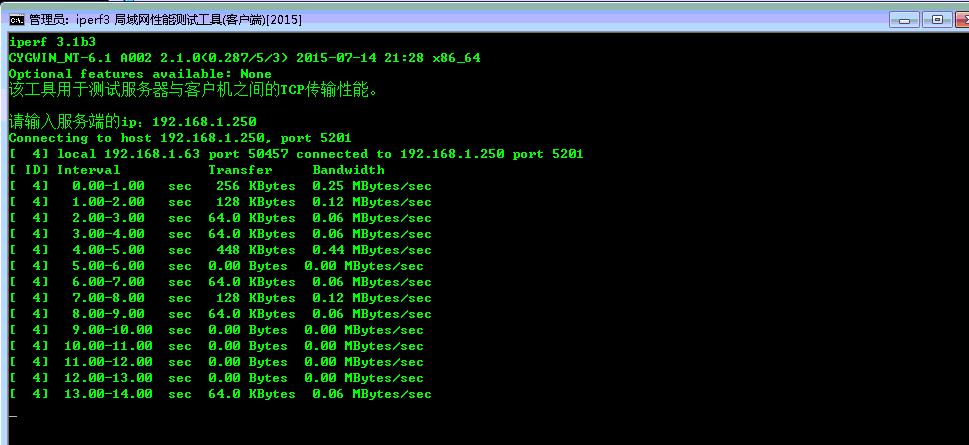Click the 'Bandwidth' column header
Screen dimensions: 969x445
(348, 170)
